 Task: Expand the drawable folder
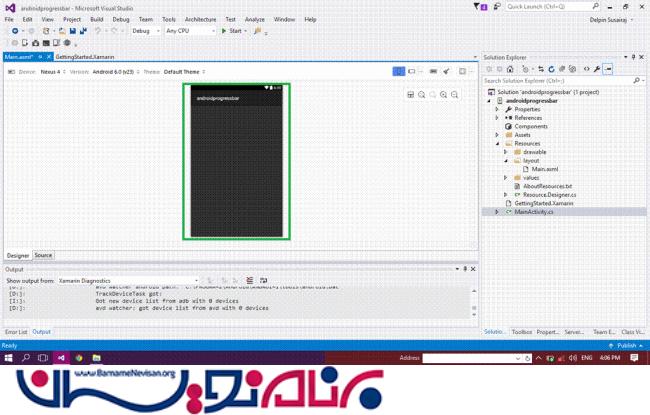[506, 152]
